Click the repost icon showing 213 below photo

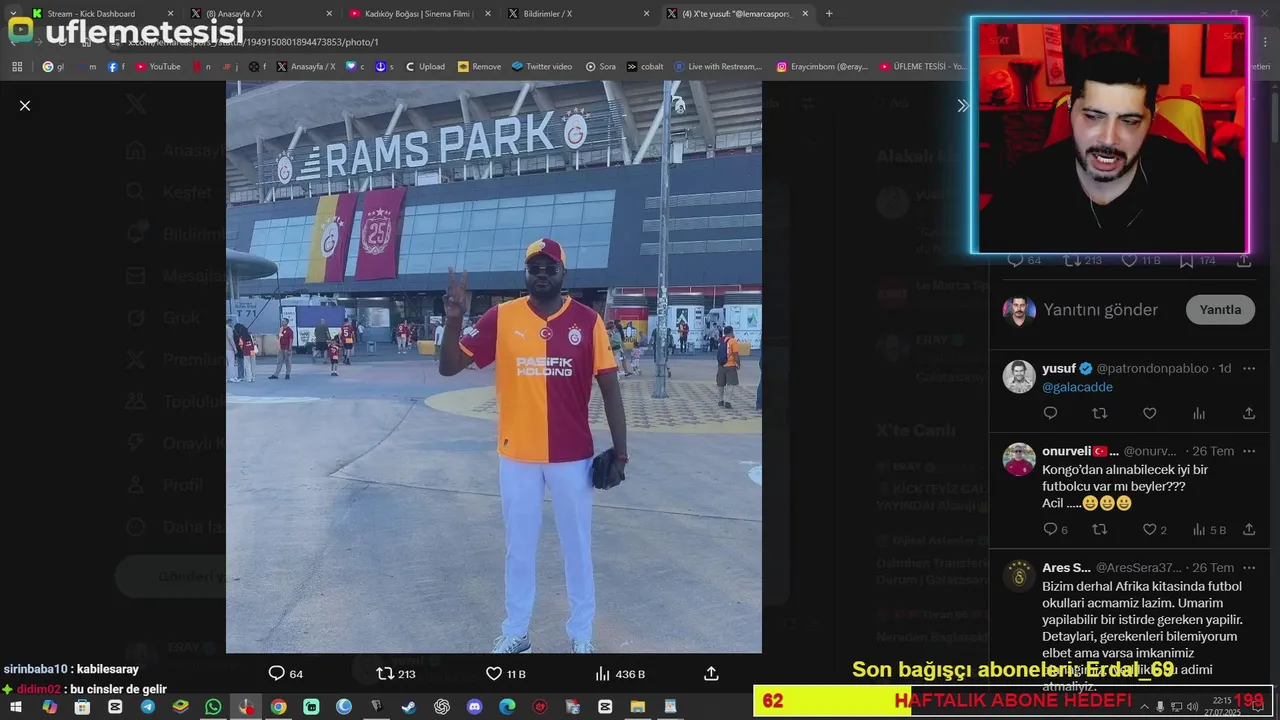coord(385,674)
